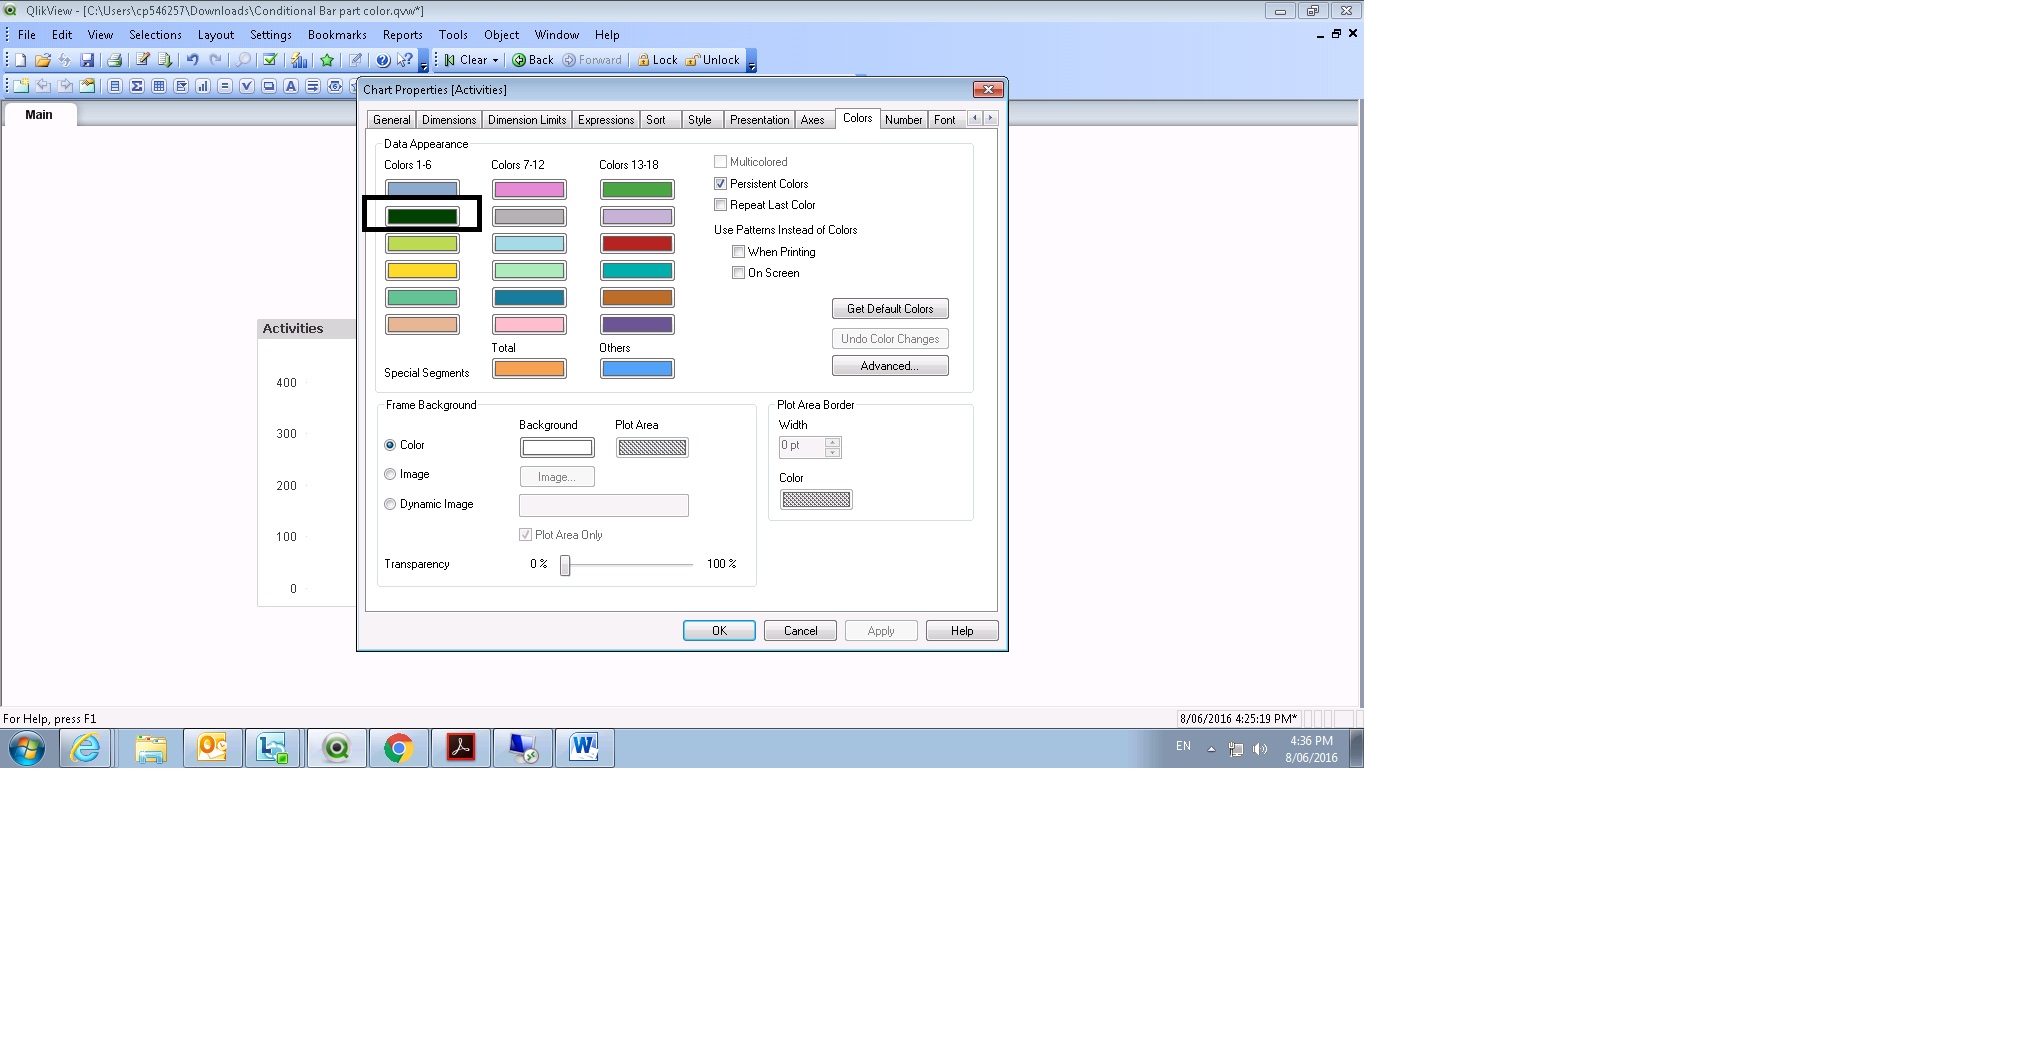This screenshot has width=2037, height=1042.
Task: Click the dark green color 2 swatch
Action: click(422, 216)
